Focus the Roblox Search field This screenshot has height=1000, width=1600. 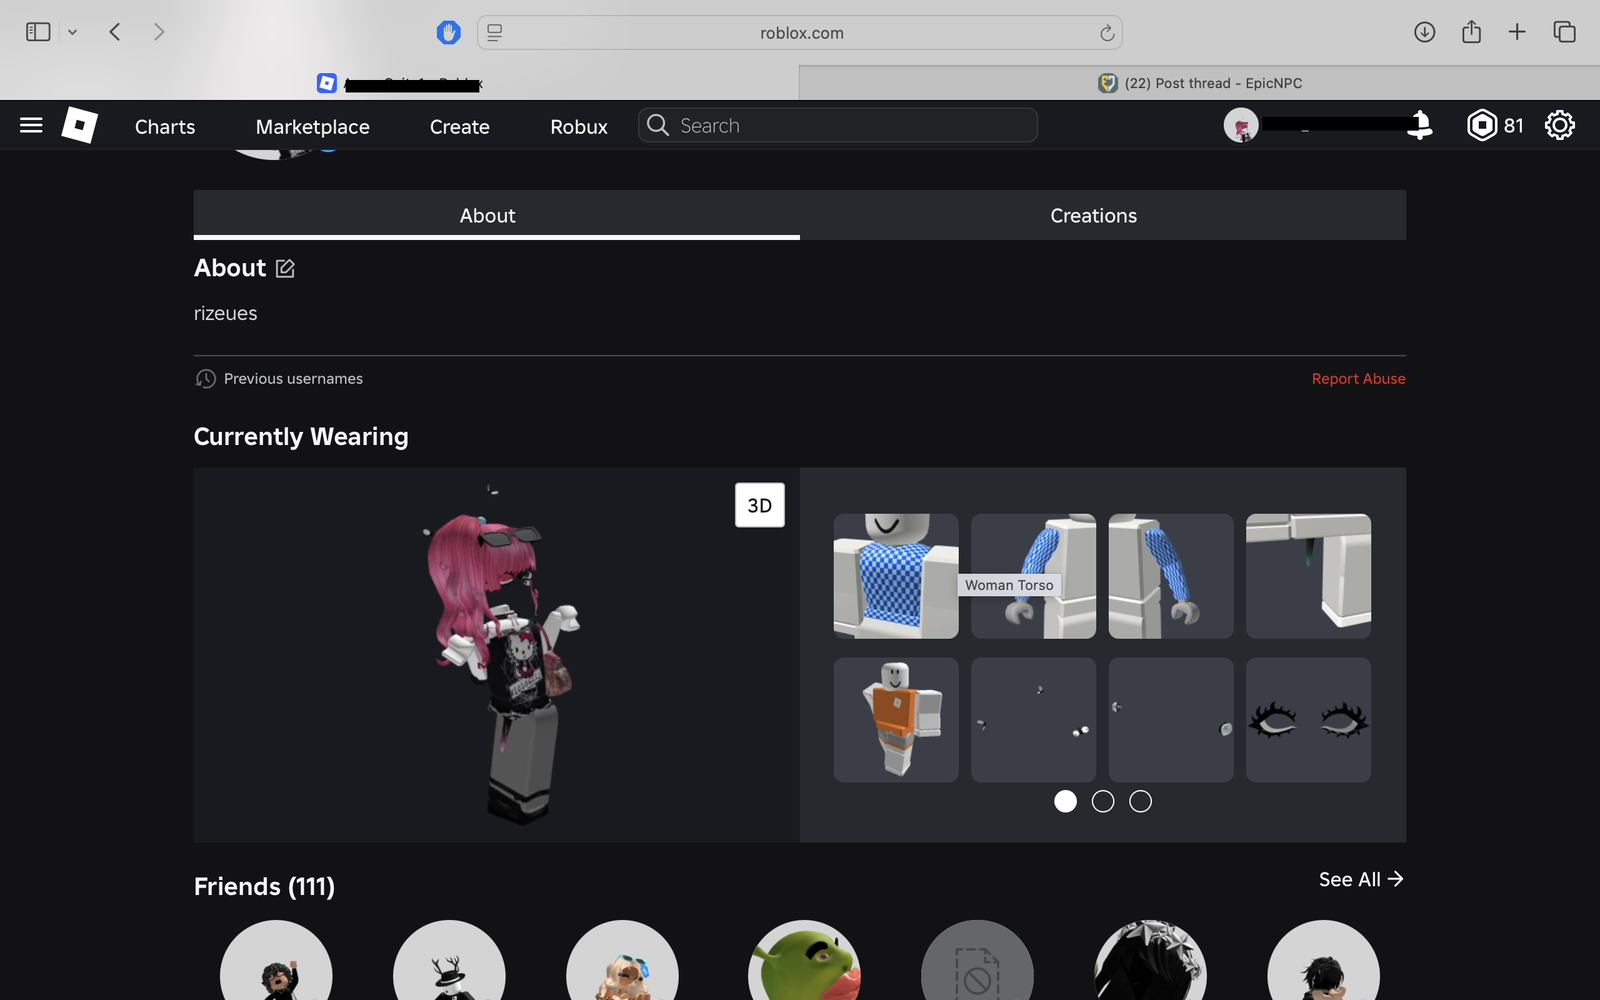(838, 125)
